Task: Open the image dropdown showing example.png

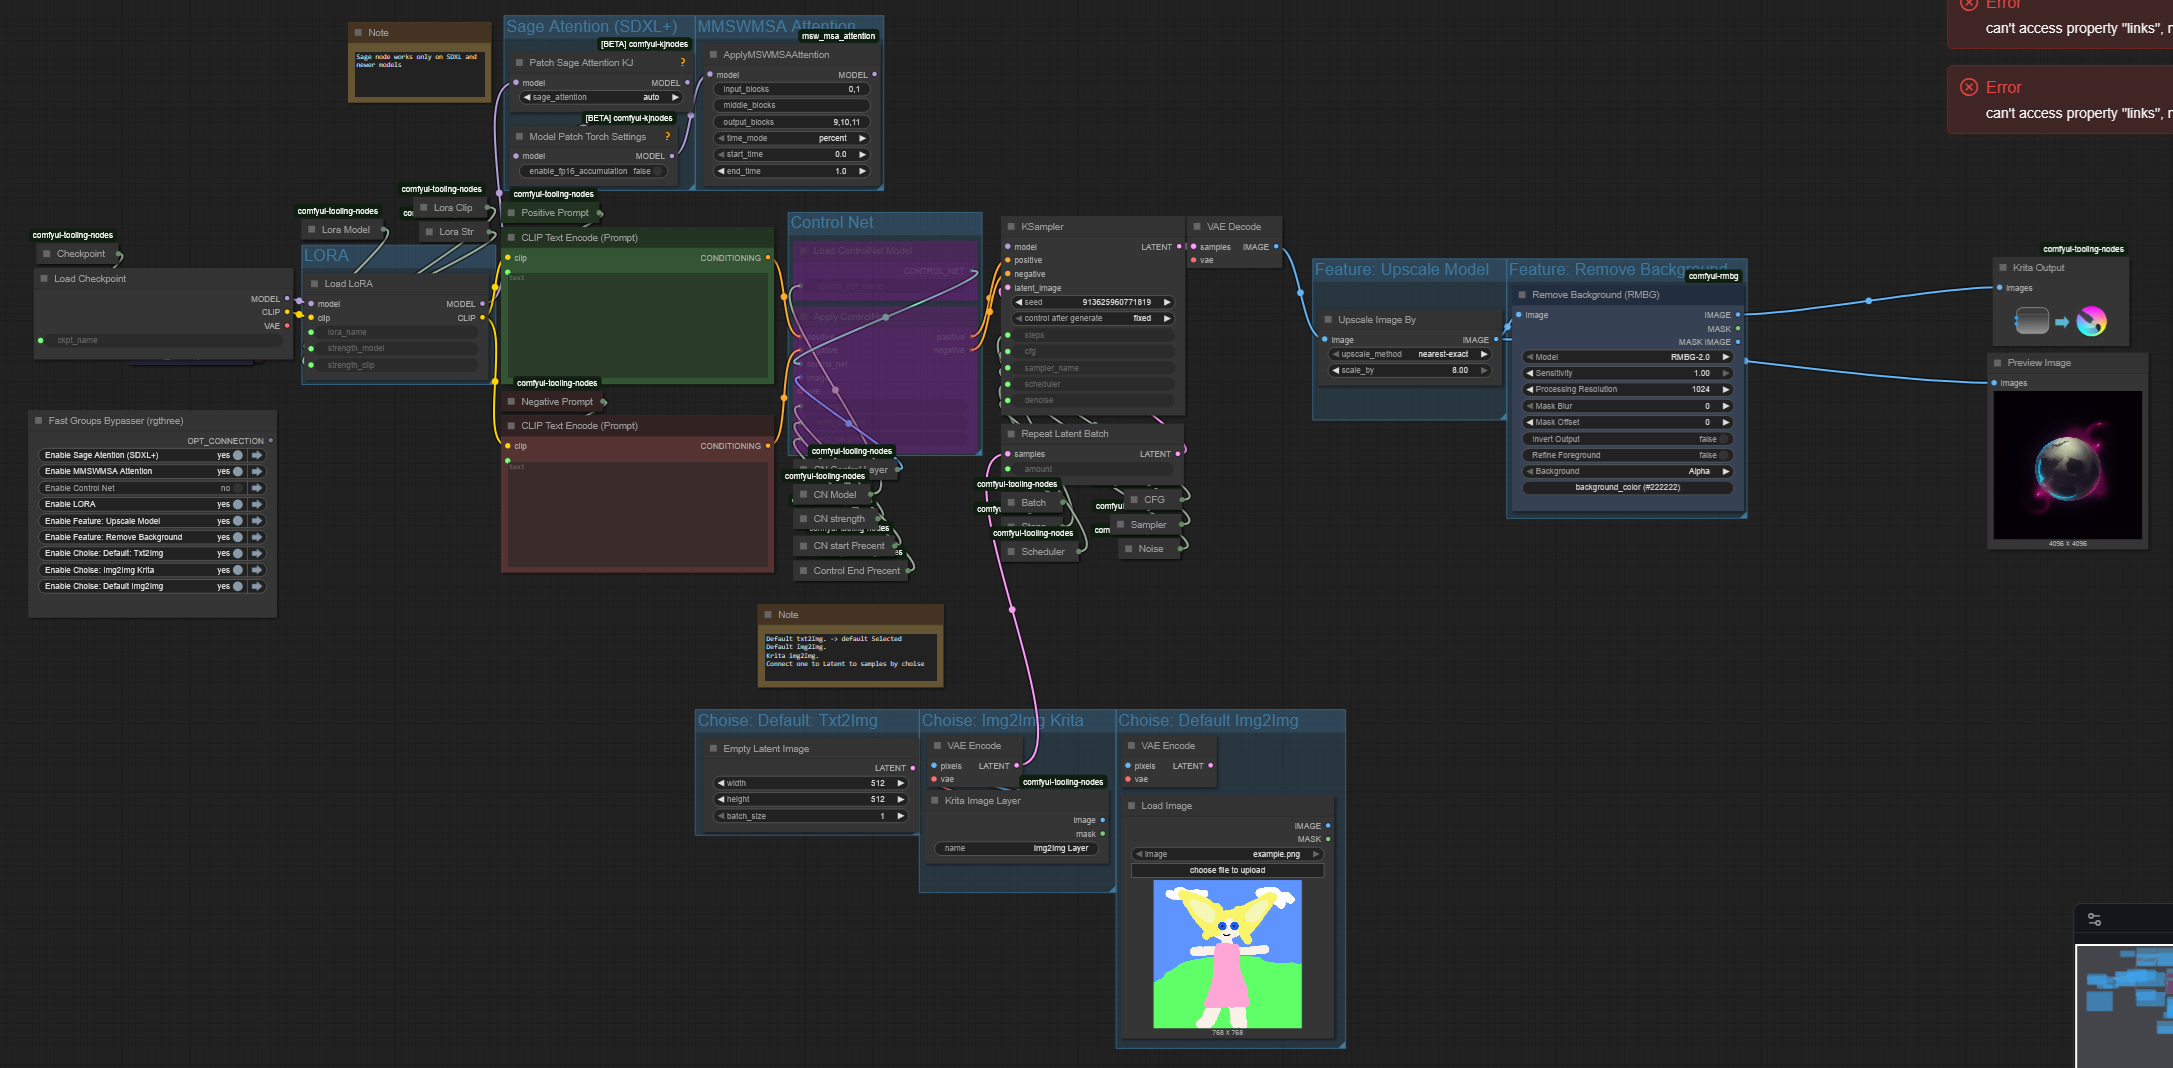Action: pyautogui.click(x=1227, y=854)
